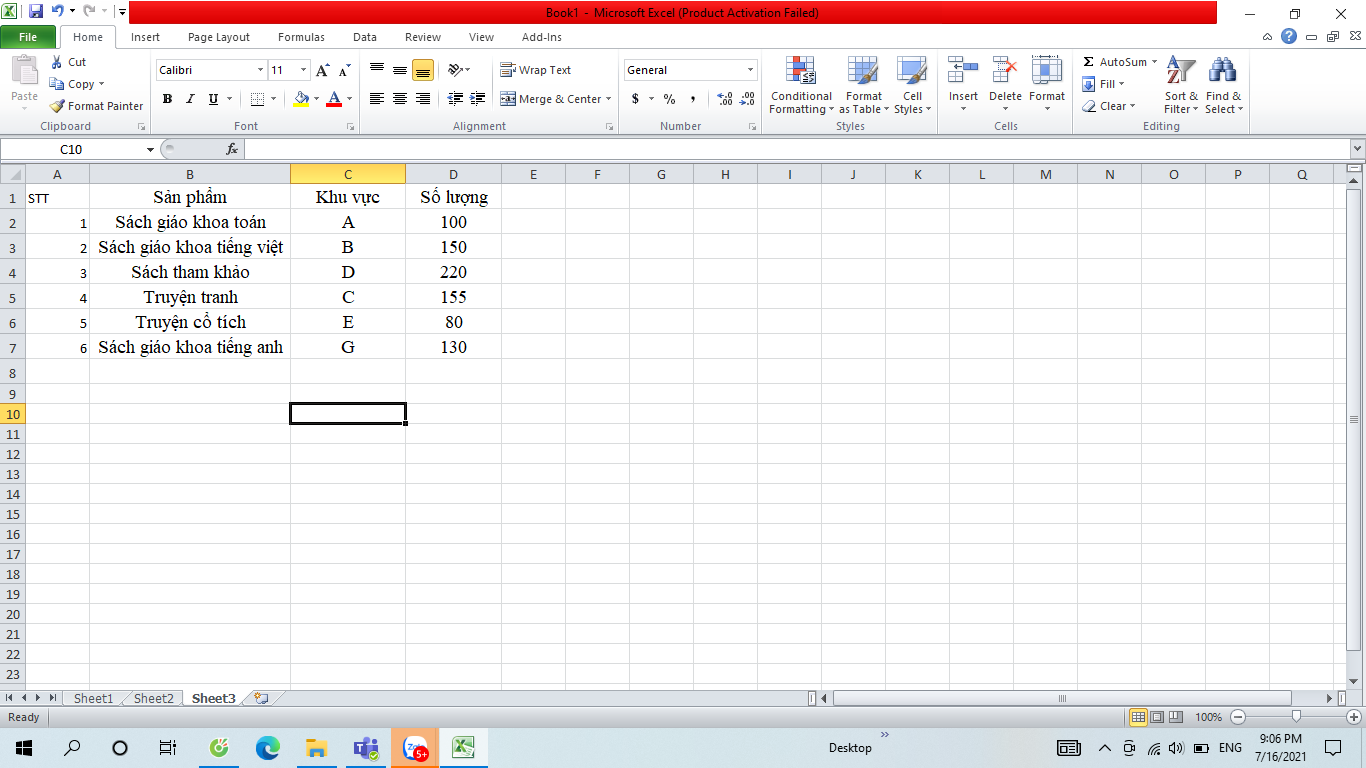Click Decrease Decimal icon
This screenshot has width=1366, height=768.
point(747,99)
